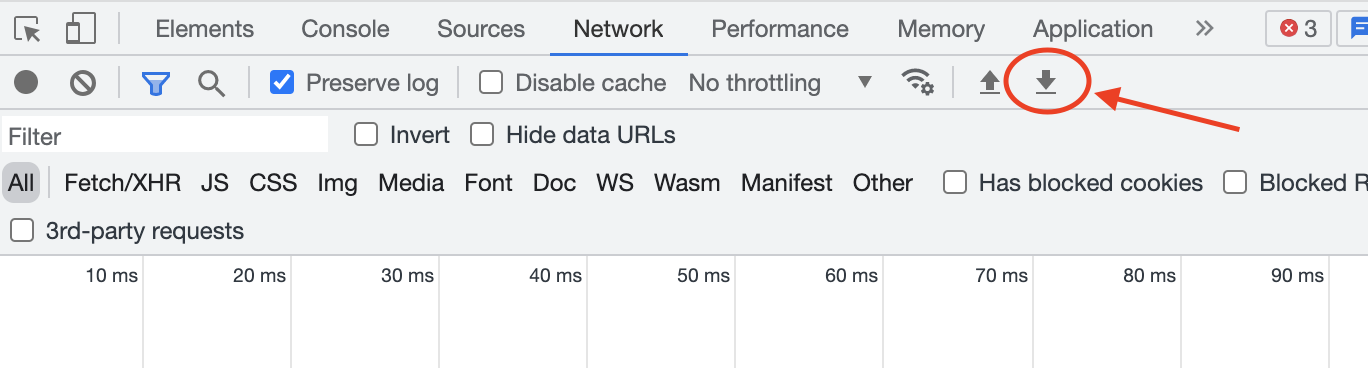Open search with the magnifier icon
The width and height of the screenshot is (1368, 368).
coord(211,82)
